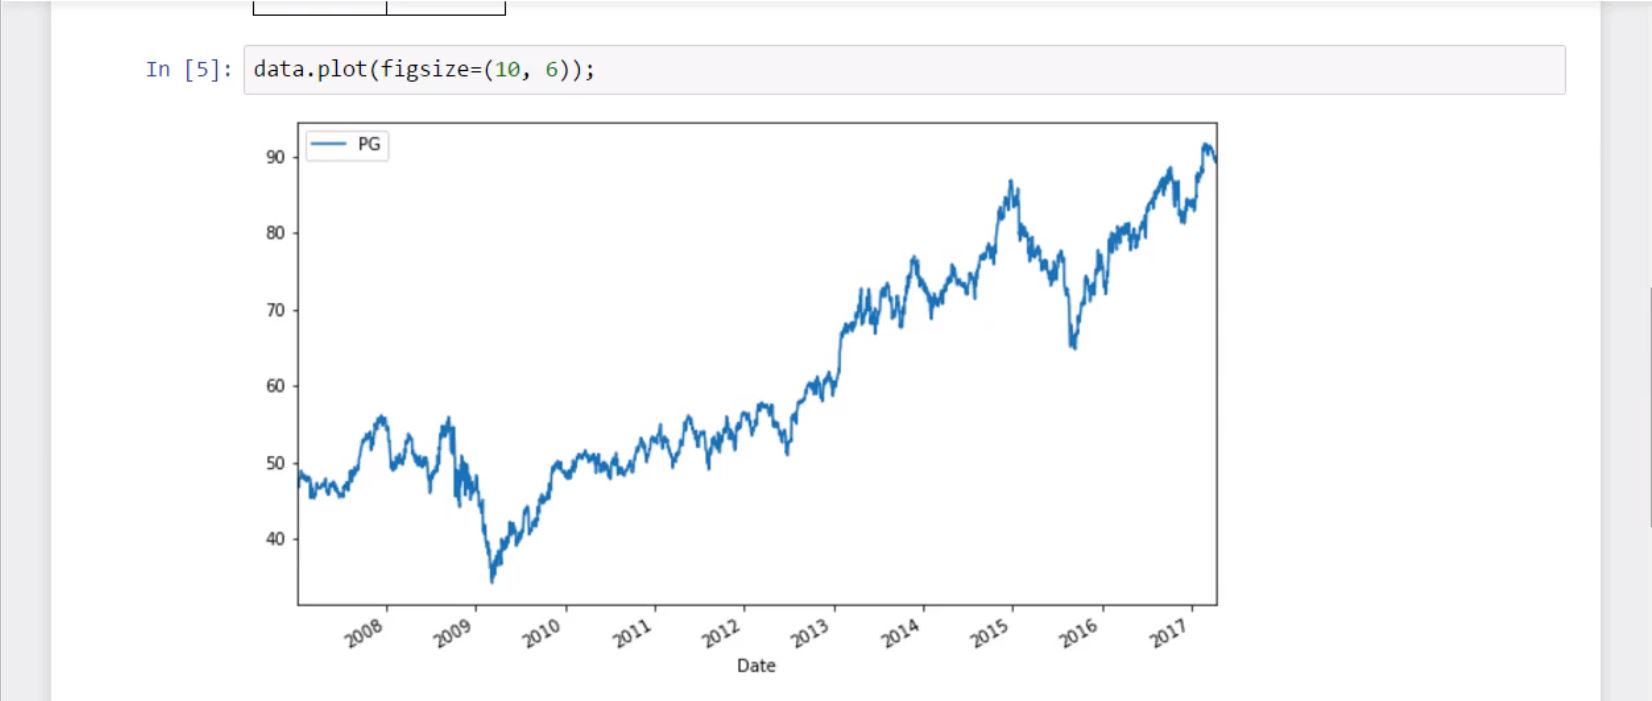Click the 2015 x-axis label

tap(989, 633)
